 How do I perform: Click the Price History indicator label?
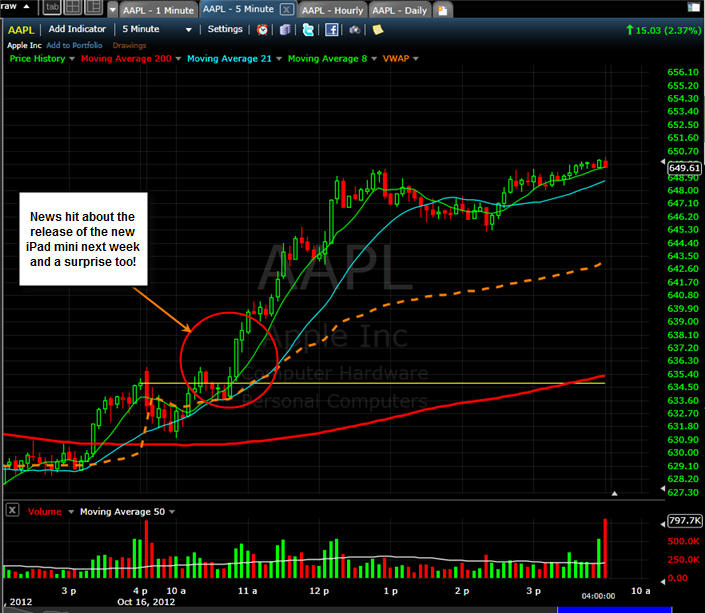(x=37, y=58)
